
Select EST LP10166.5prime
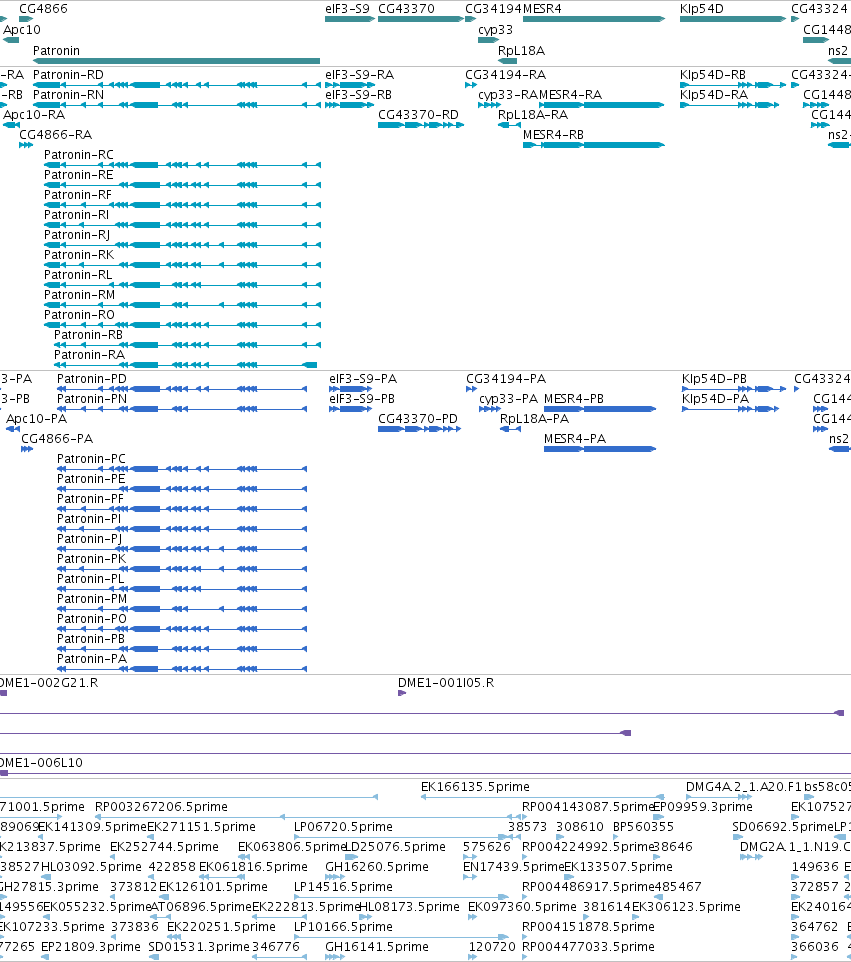coord(401,937)
